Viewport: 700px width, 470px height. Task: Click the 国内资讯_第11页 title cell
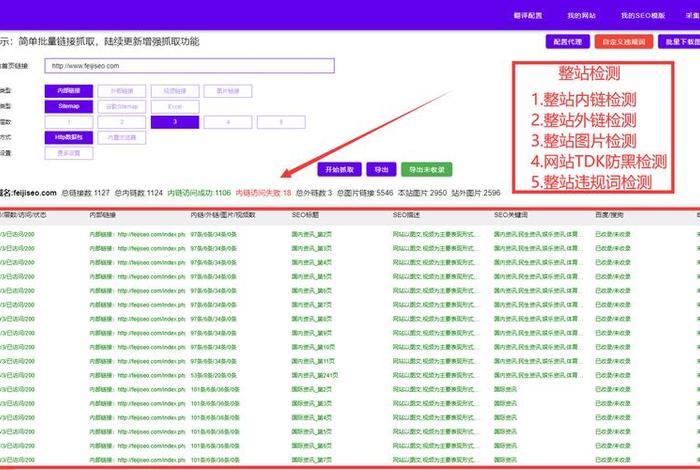(x=313, y=361)
